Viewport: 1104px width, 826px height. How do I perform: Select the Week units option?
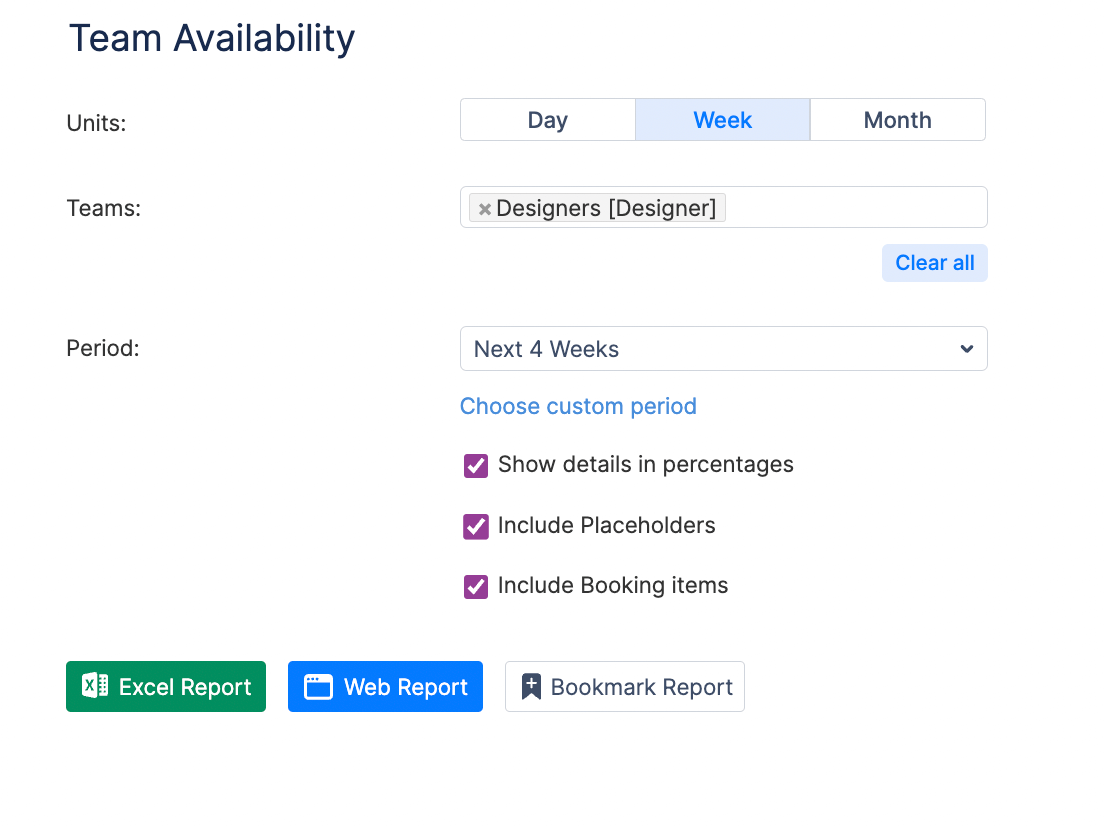coord(722,120)
